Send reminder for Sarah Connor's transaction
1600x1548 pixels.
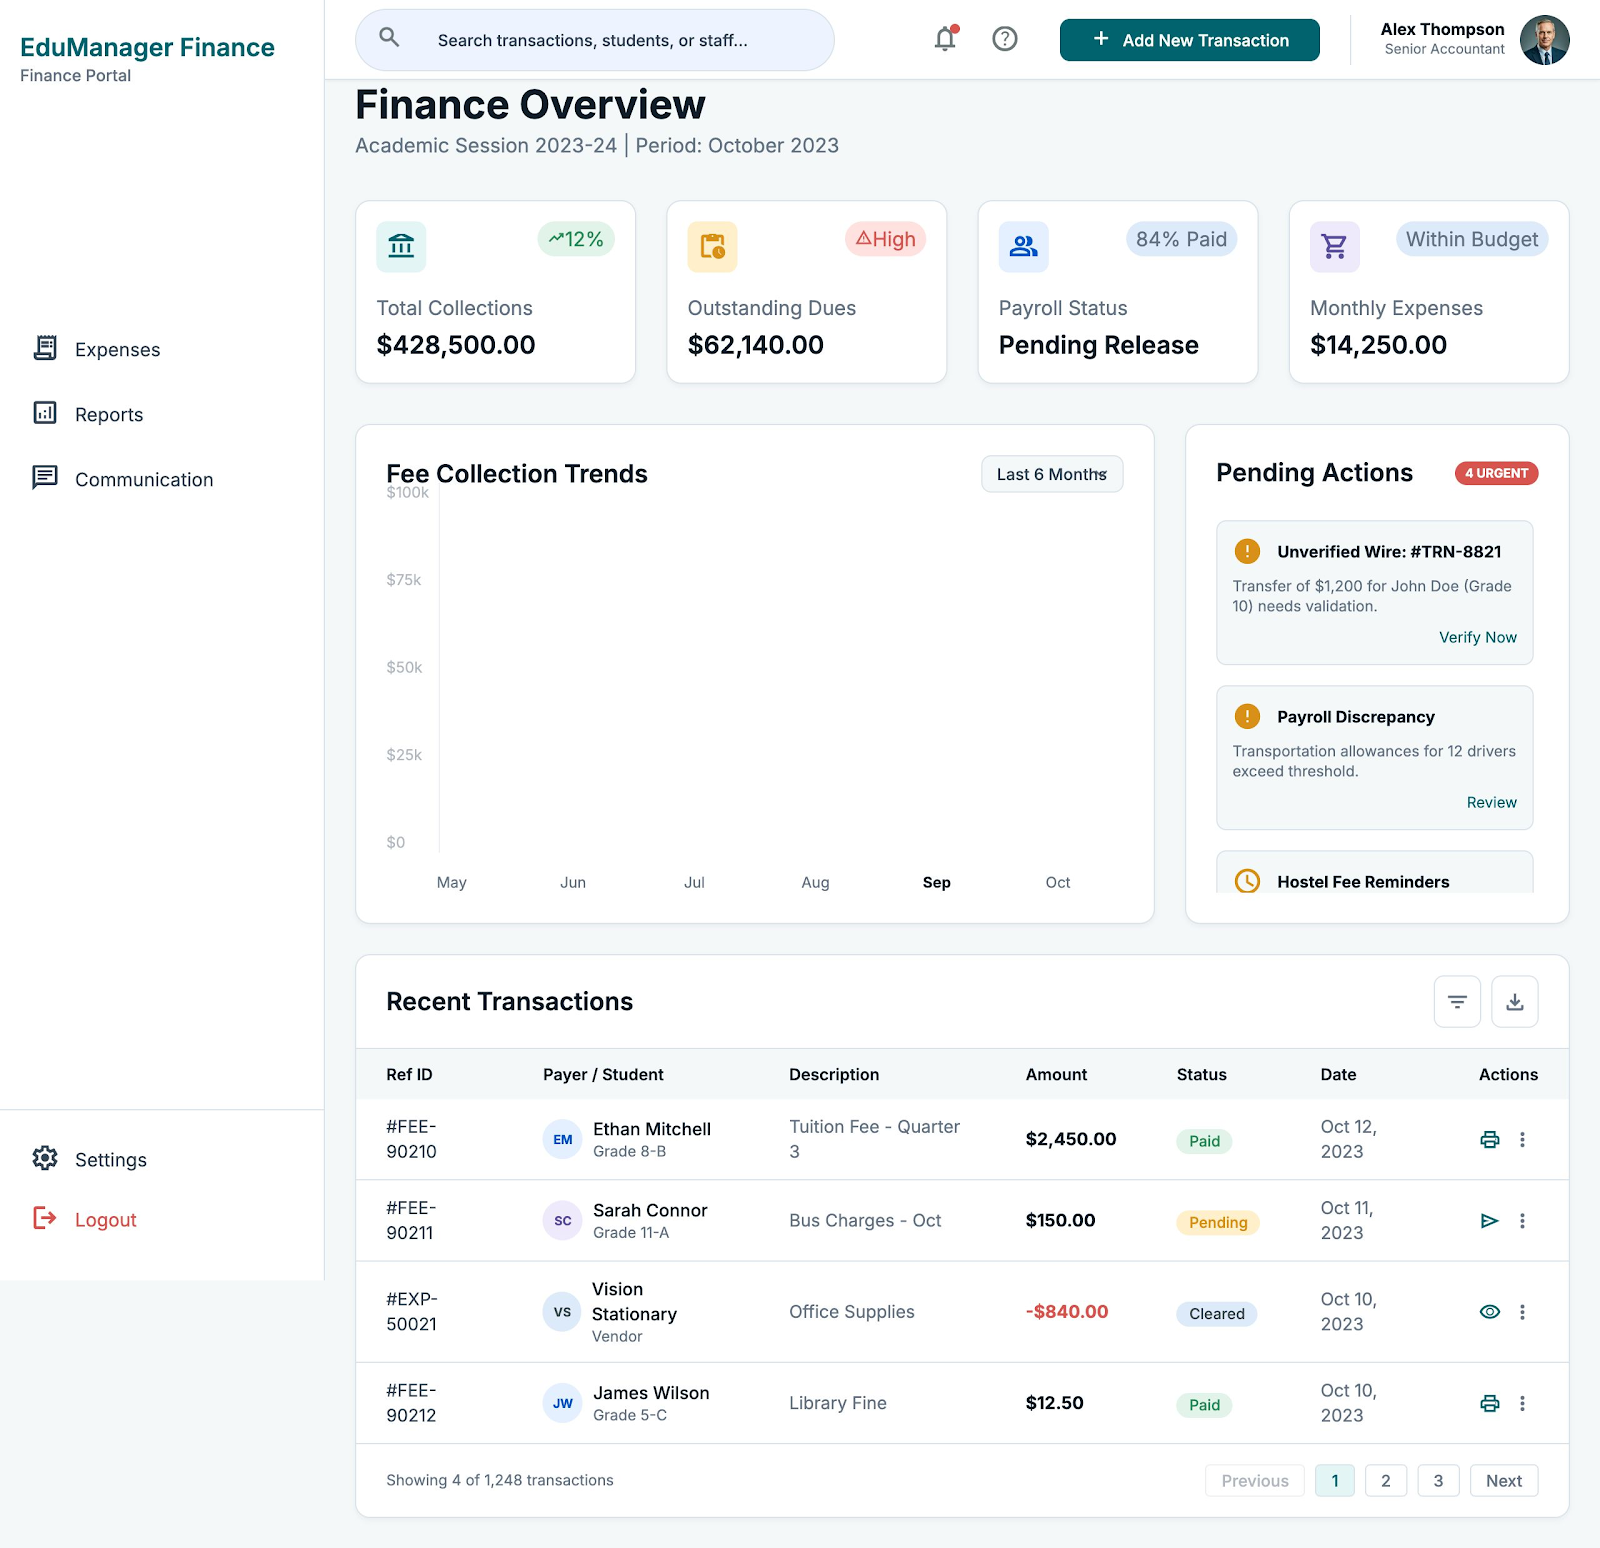pos(1490,1220)
